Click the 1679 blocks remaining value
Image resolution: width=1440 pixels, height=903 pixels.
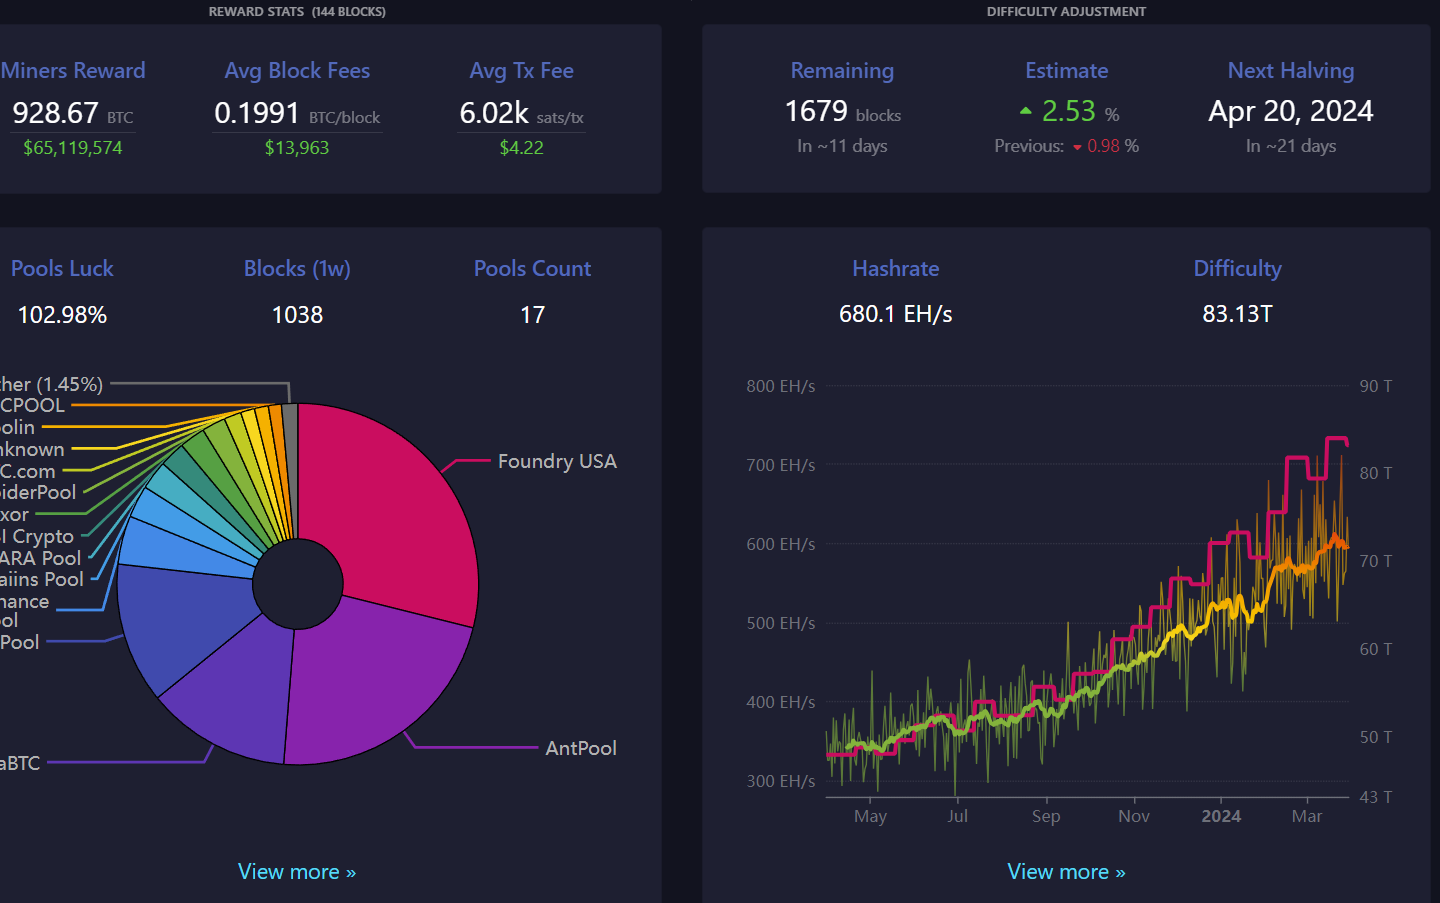point(842,111)
